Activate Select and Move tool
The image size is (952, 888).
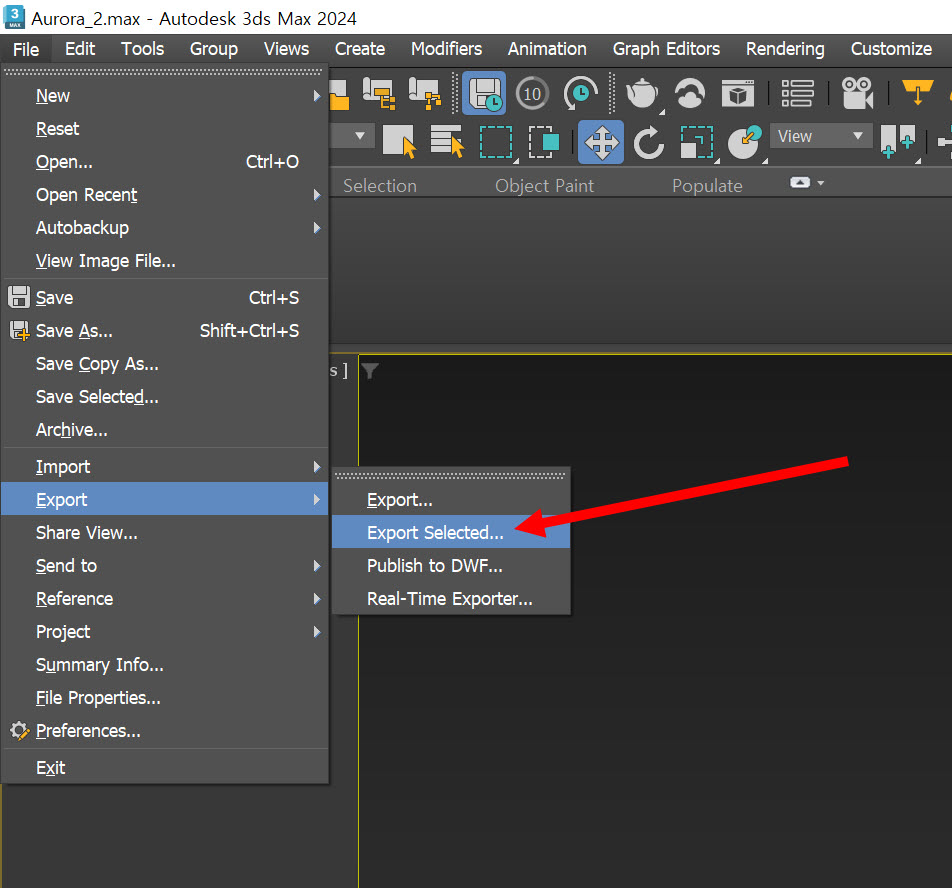coord(601,142)
